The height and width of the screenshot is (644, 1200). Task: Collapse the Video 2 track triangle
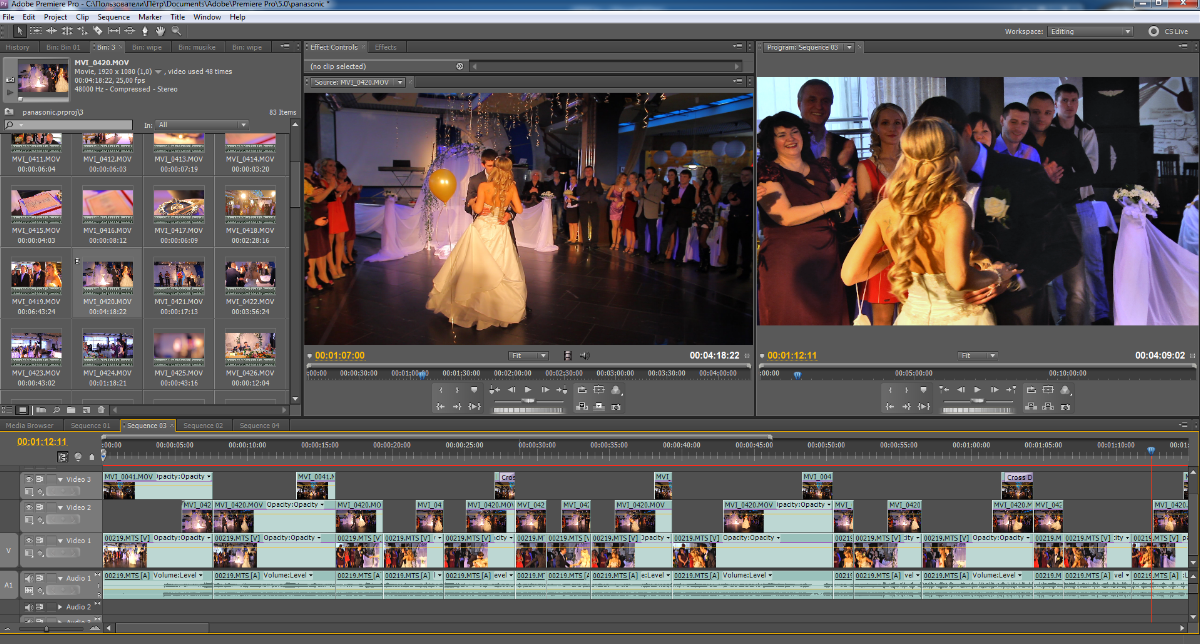click(58, 508)
